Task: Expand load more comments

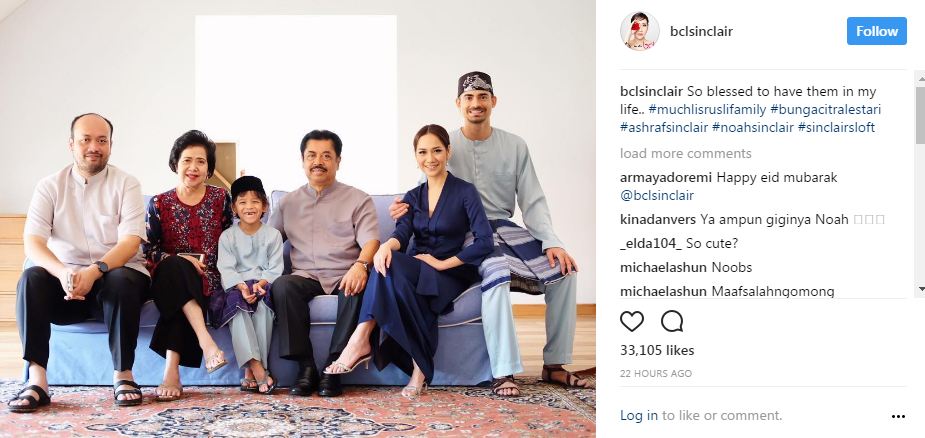Action: [x=685, y=153]
